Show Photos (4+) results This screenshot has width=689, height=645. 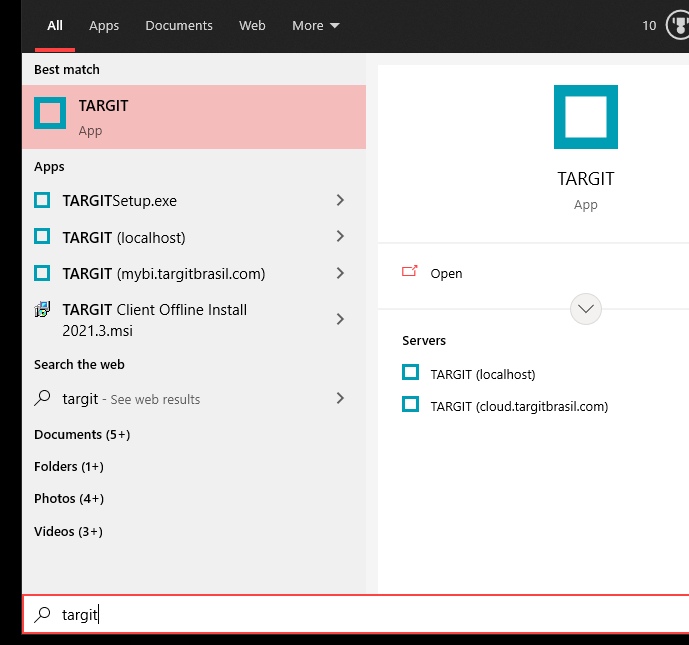point(69,498)
